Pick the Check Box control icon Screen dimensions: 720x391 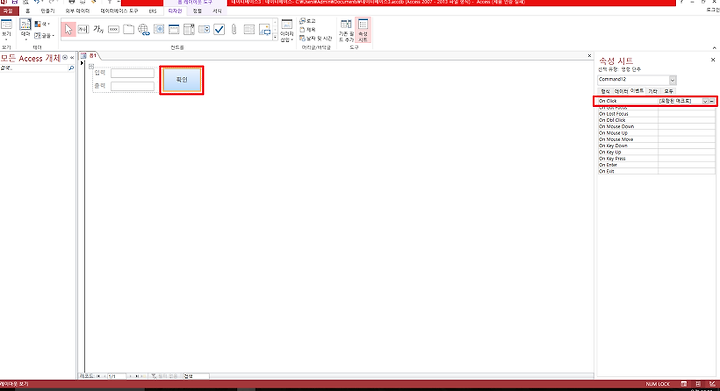219,29
